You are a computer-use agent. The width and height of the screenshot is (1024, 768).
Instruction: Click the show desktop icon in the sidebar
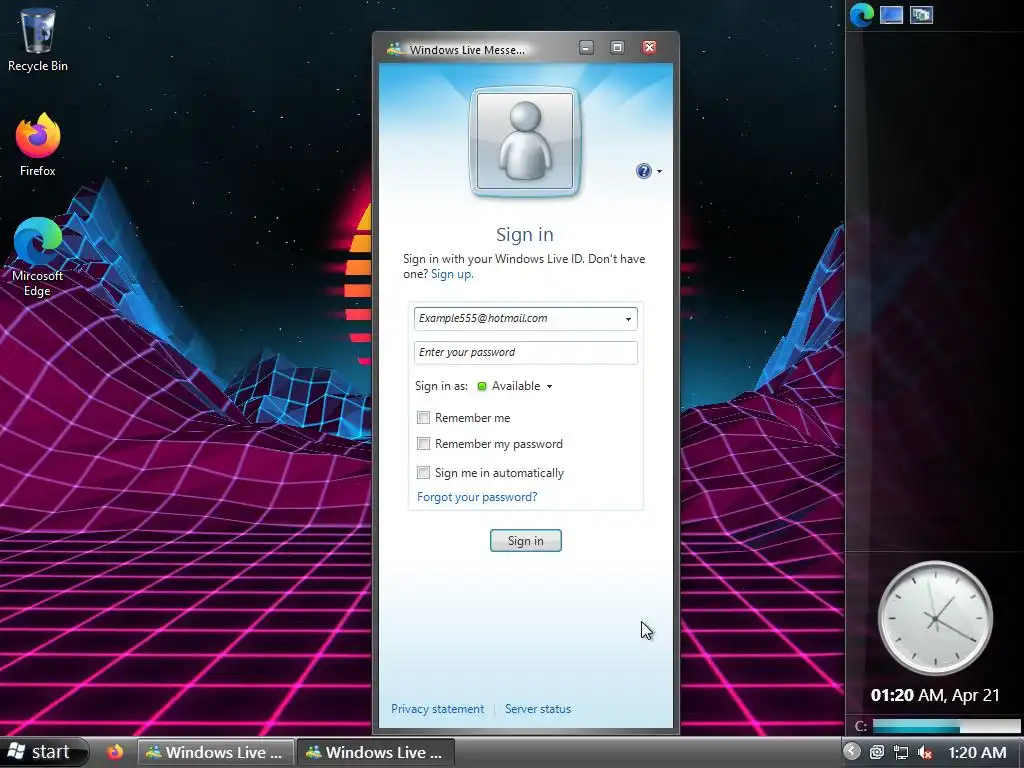(891, 14)
